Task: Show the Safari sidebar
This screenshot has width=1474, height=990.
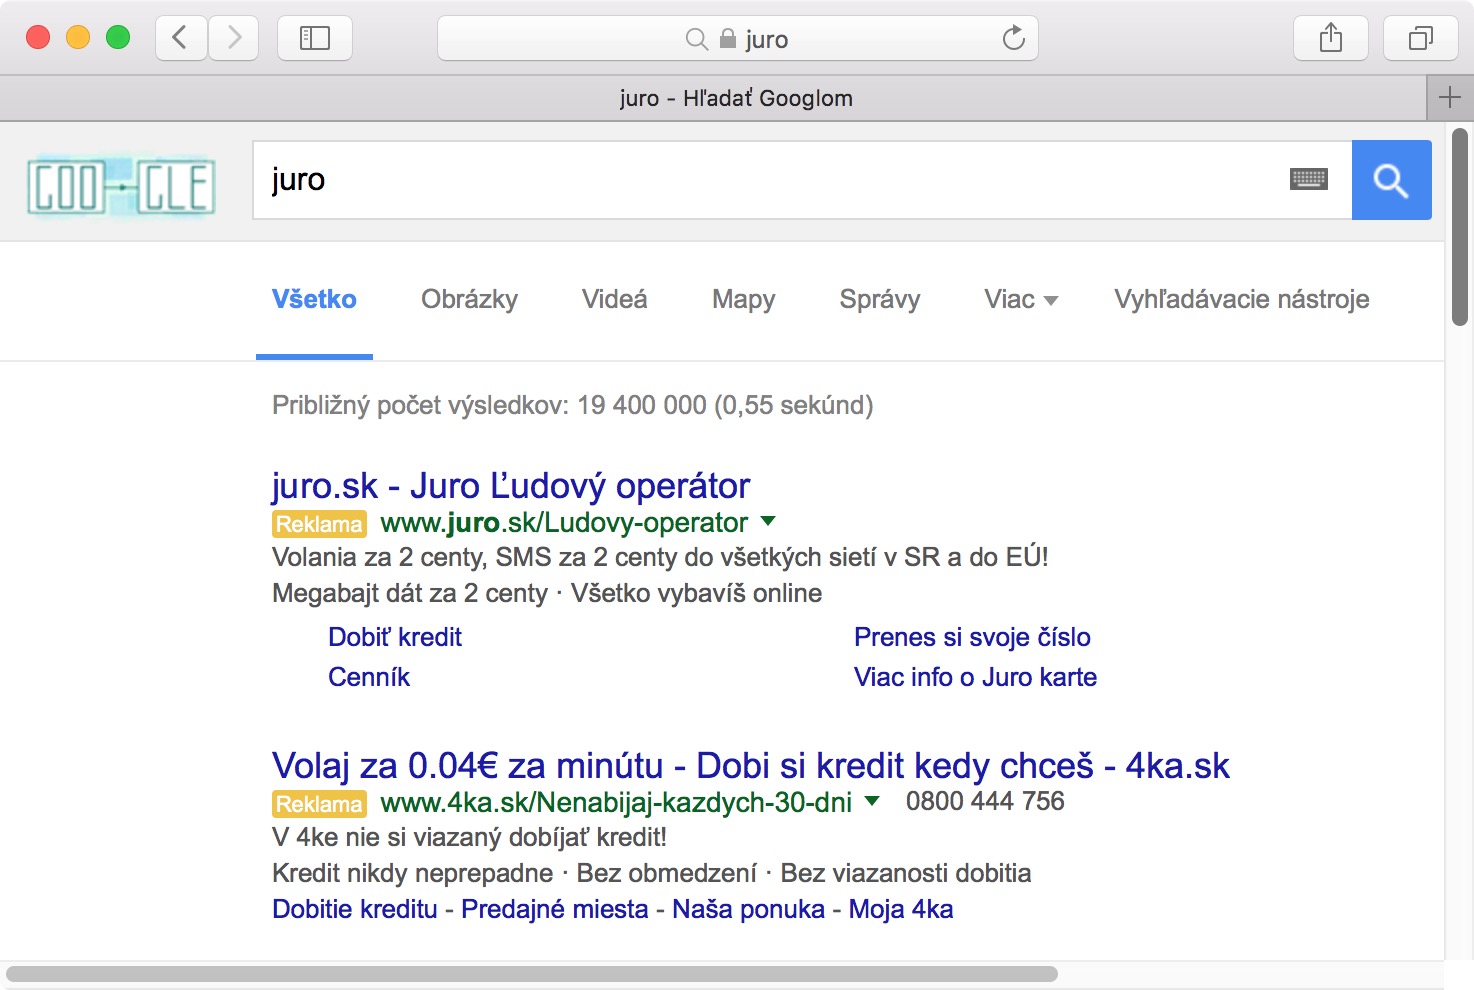Action: click(315, 38)
